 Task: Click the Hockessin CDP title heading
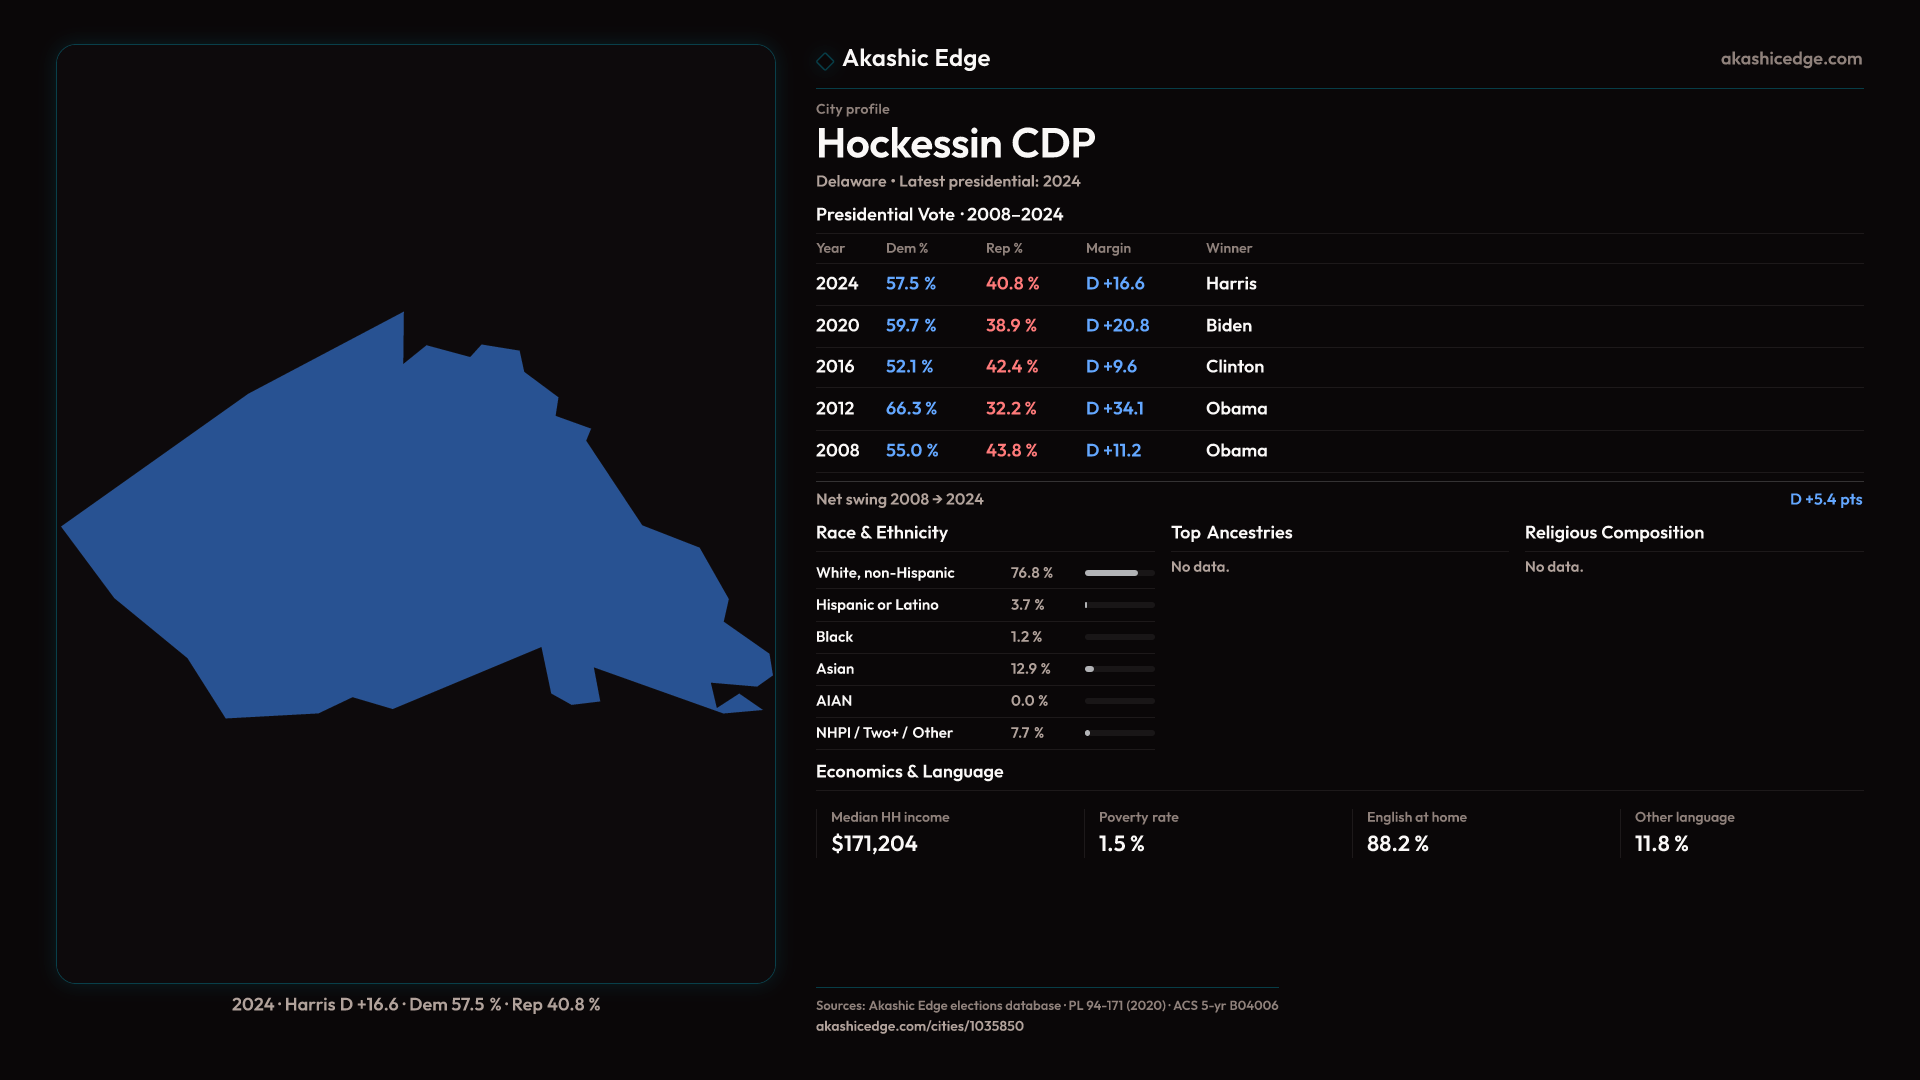[955, 144]
